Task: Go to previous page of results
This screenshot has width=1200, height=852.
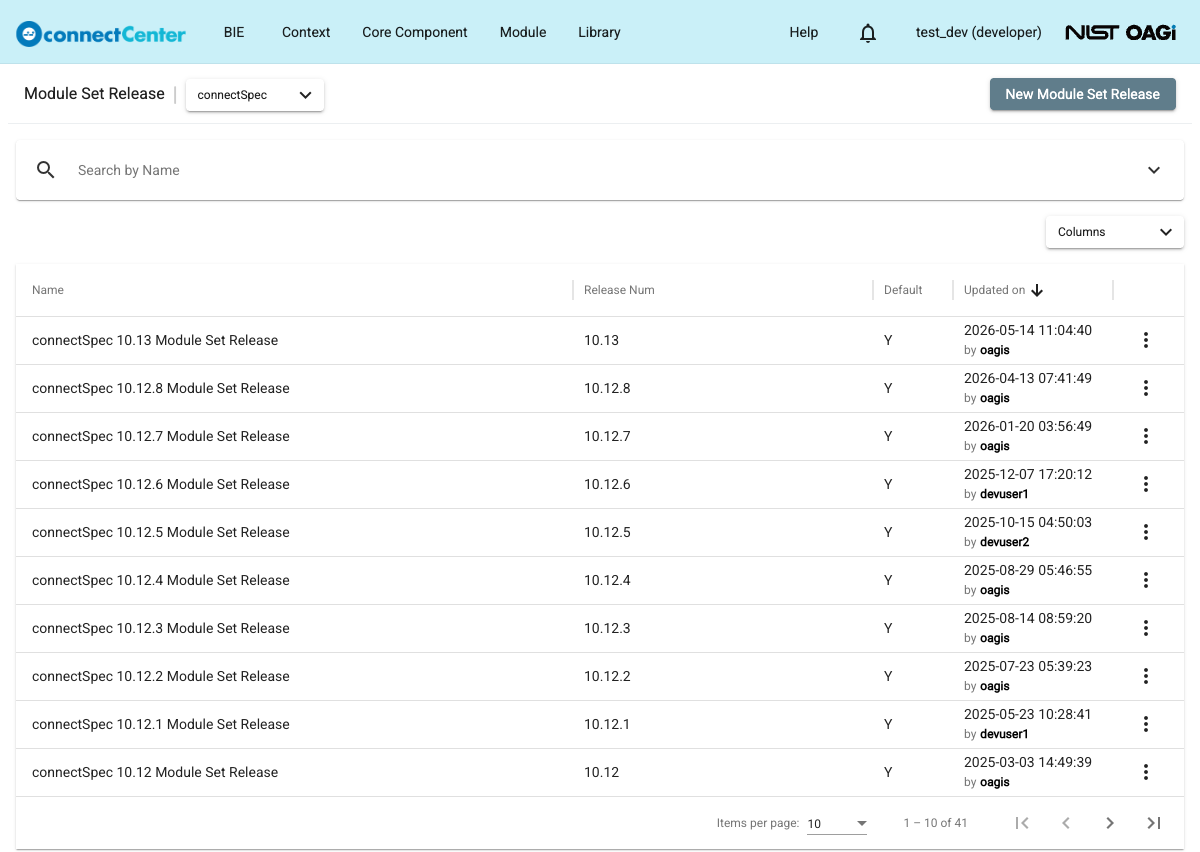Action: pyautogui.click(x=1066, y=823)
